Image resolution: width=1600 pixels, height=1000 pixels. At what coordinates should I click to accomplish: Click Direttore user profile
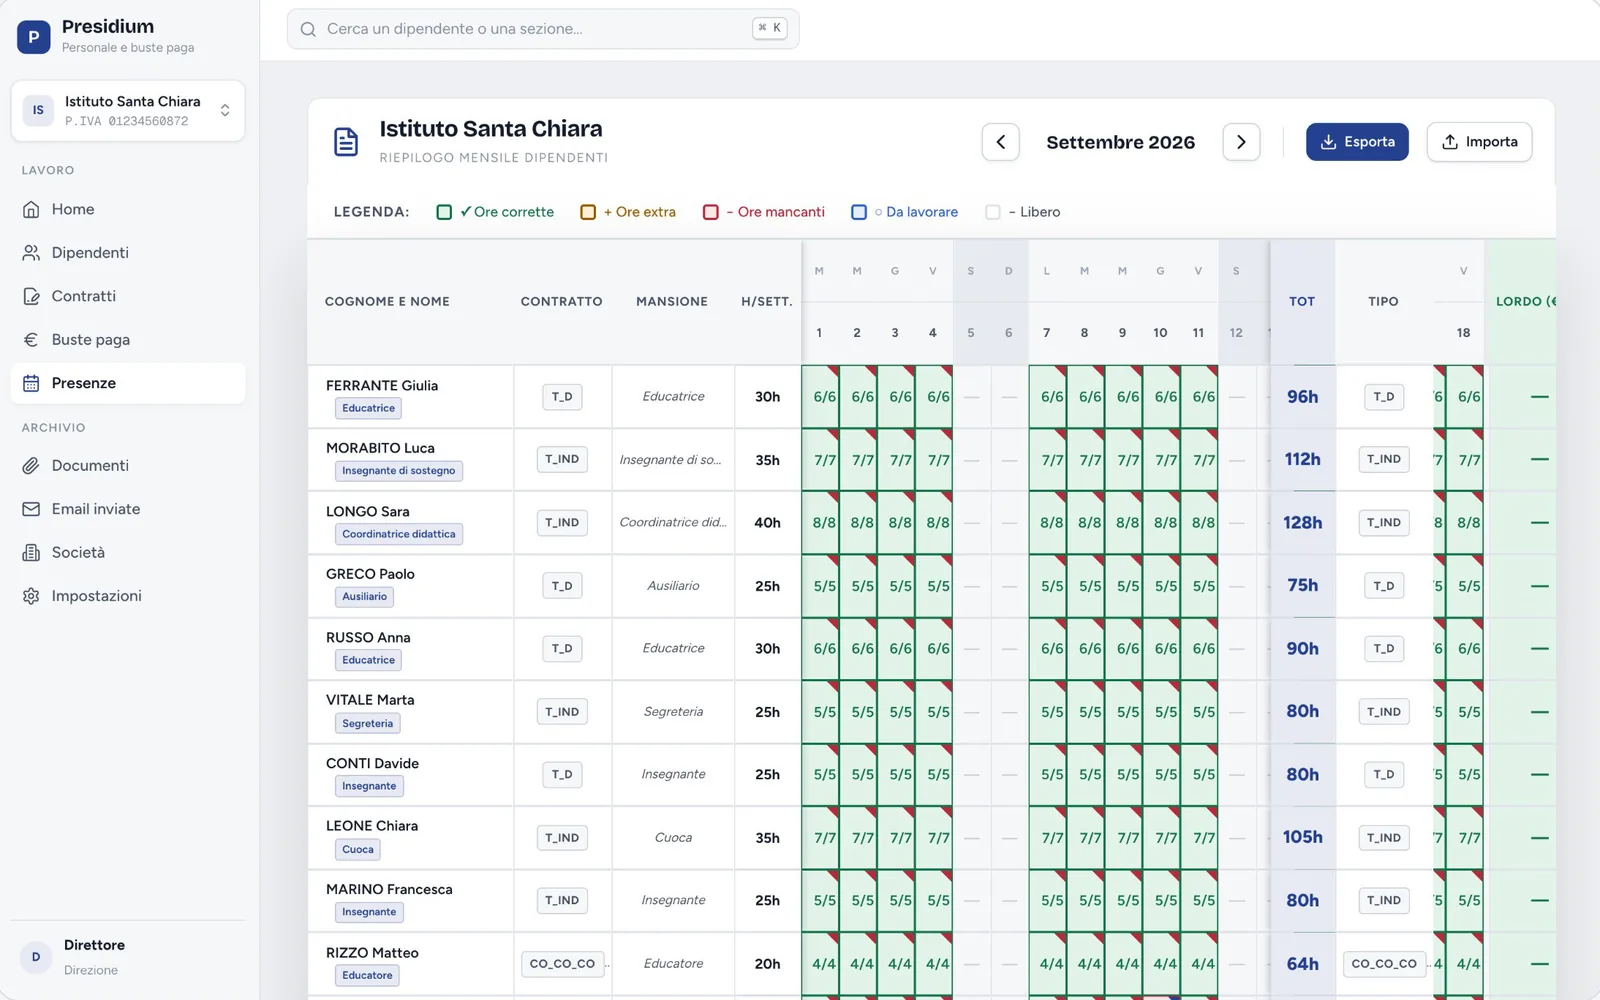[128, 957]
